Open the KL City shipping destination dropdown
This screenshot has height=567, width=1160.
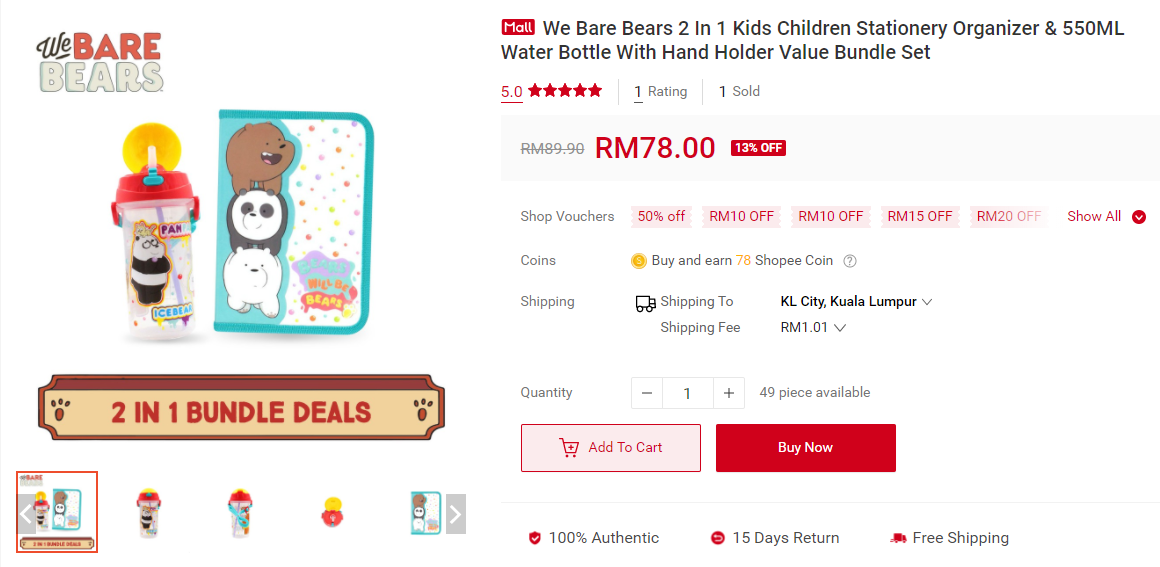[x=856, y=301]
